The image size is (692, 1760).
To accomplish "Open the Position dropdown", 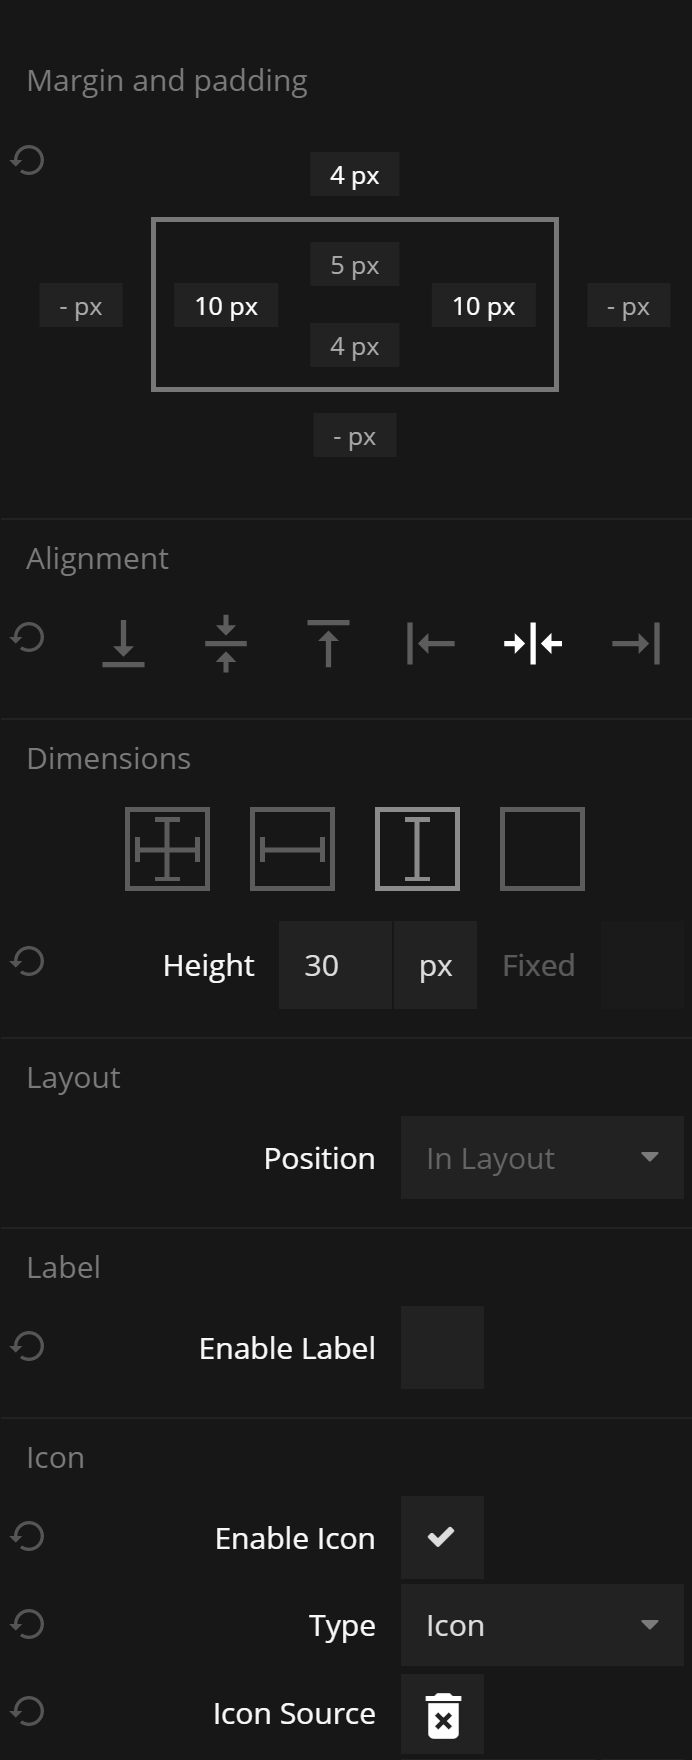I will (x=542, y=1157).
